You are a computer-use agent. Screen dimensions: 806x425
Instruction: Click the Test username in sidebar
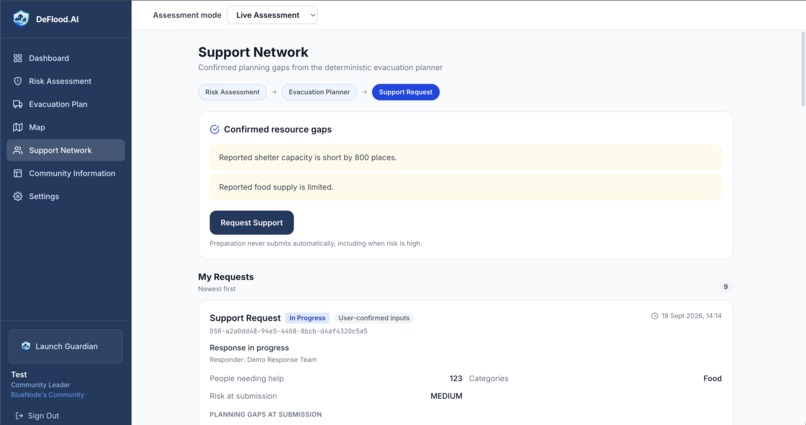click(19, 375)
